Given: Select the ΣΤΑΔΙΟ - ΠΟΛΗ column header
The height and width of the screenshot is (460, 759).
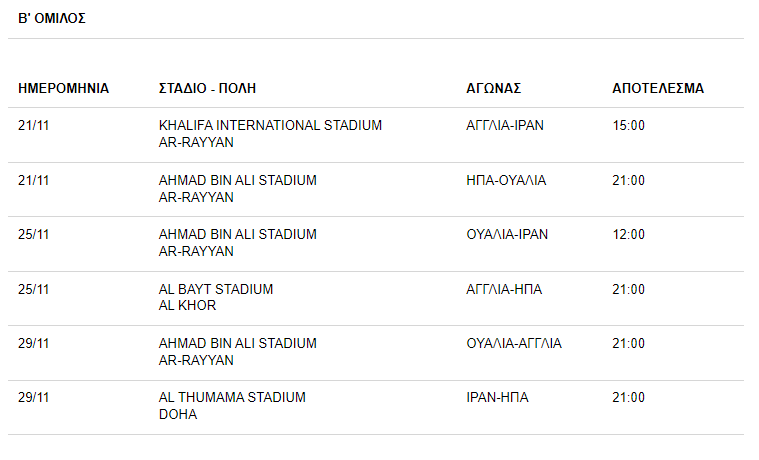Looking at the screenshot, I should tap(207, 88).
